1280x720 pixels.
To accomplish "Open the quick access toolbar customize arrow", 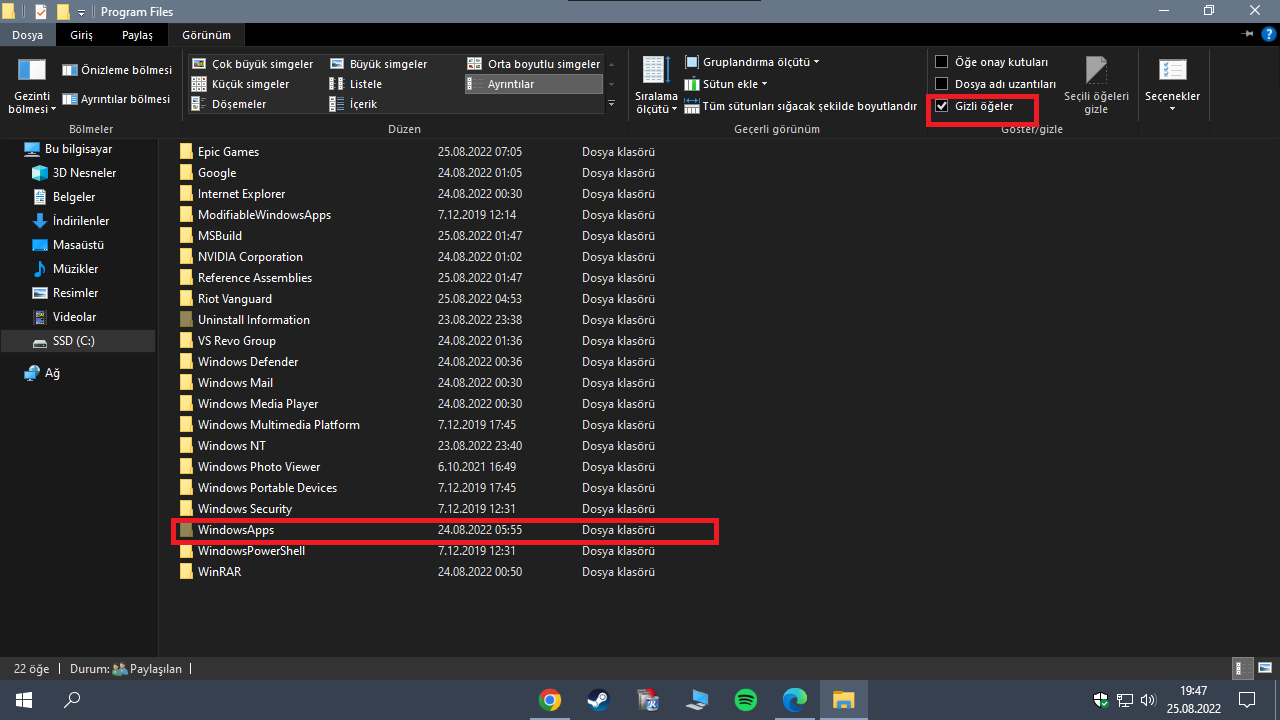I will click(x=81, y=12).
